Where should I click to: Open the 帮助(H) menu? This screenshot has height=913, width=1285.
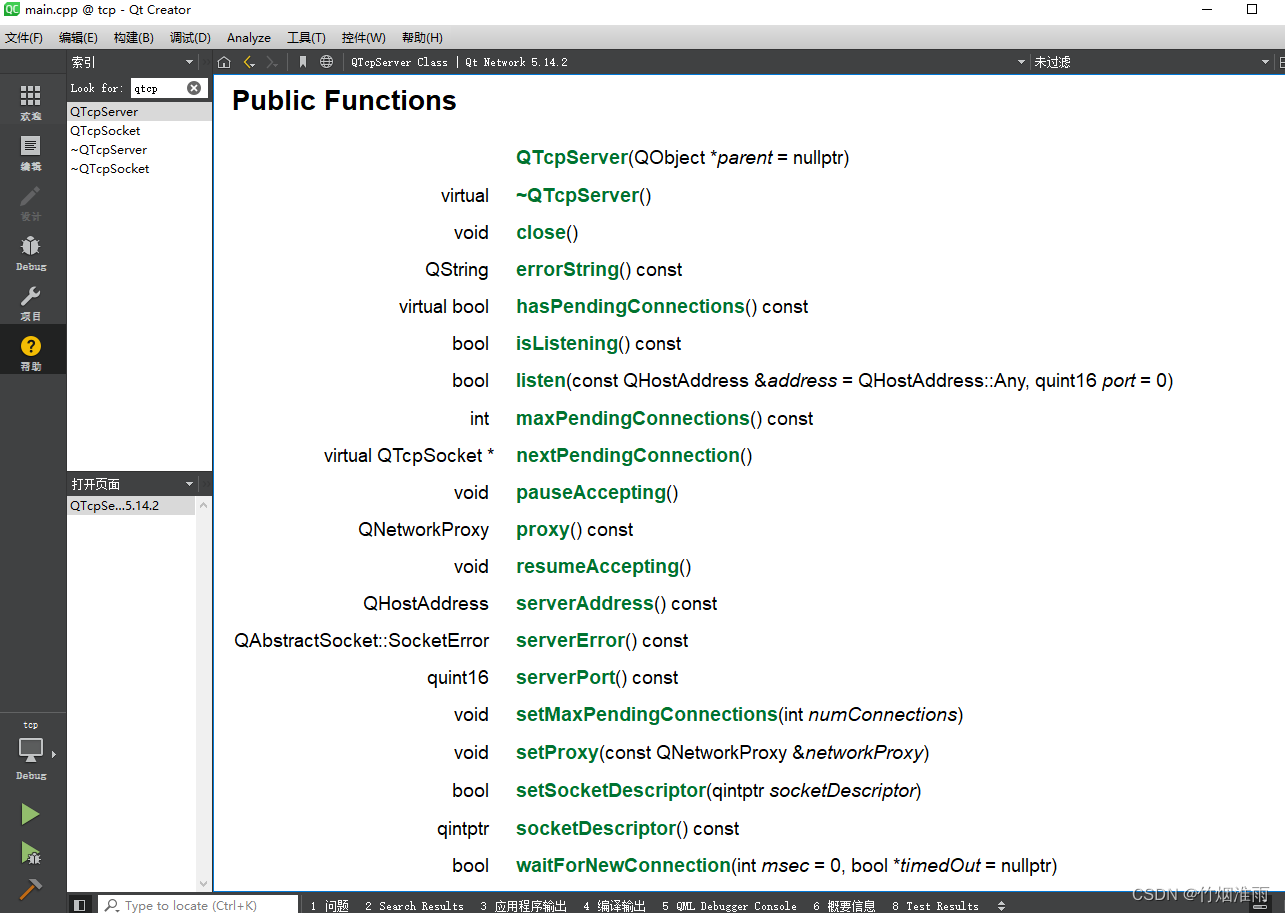click(422, 37)
